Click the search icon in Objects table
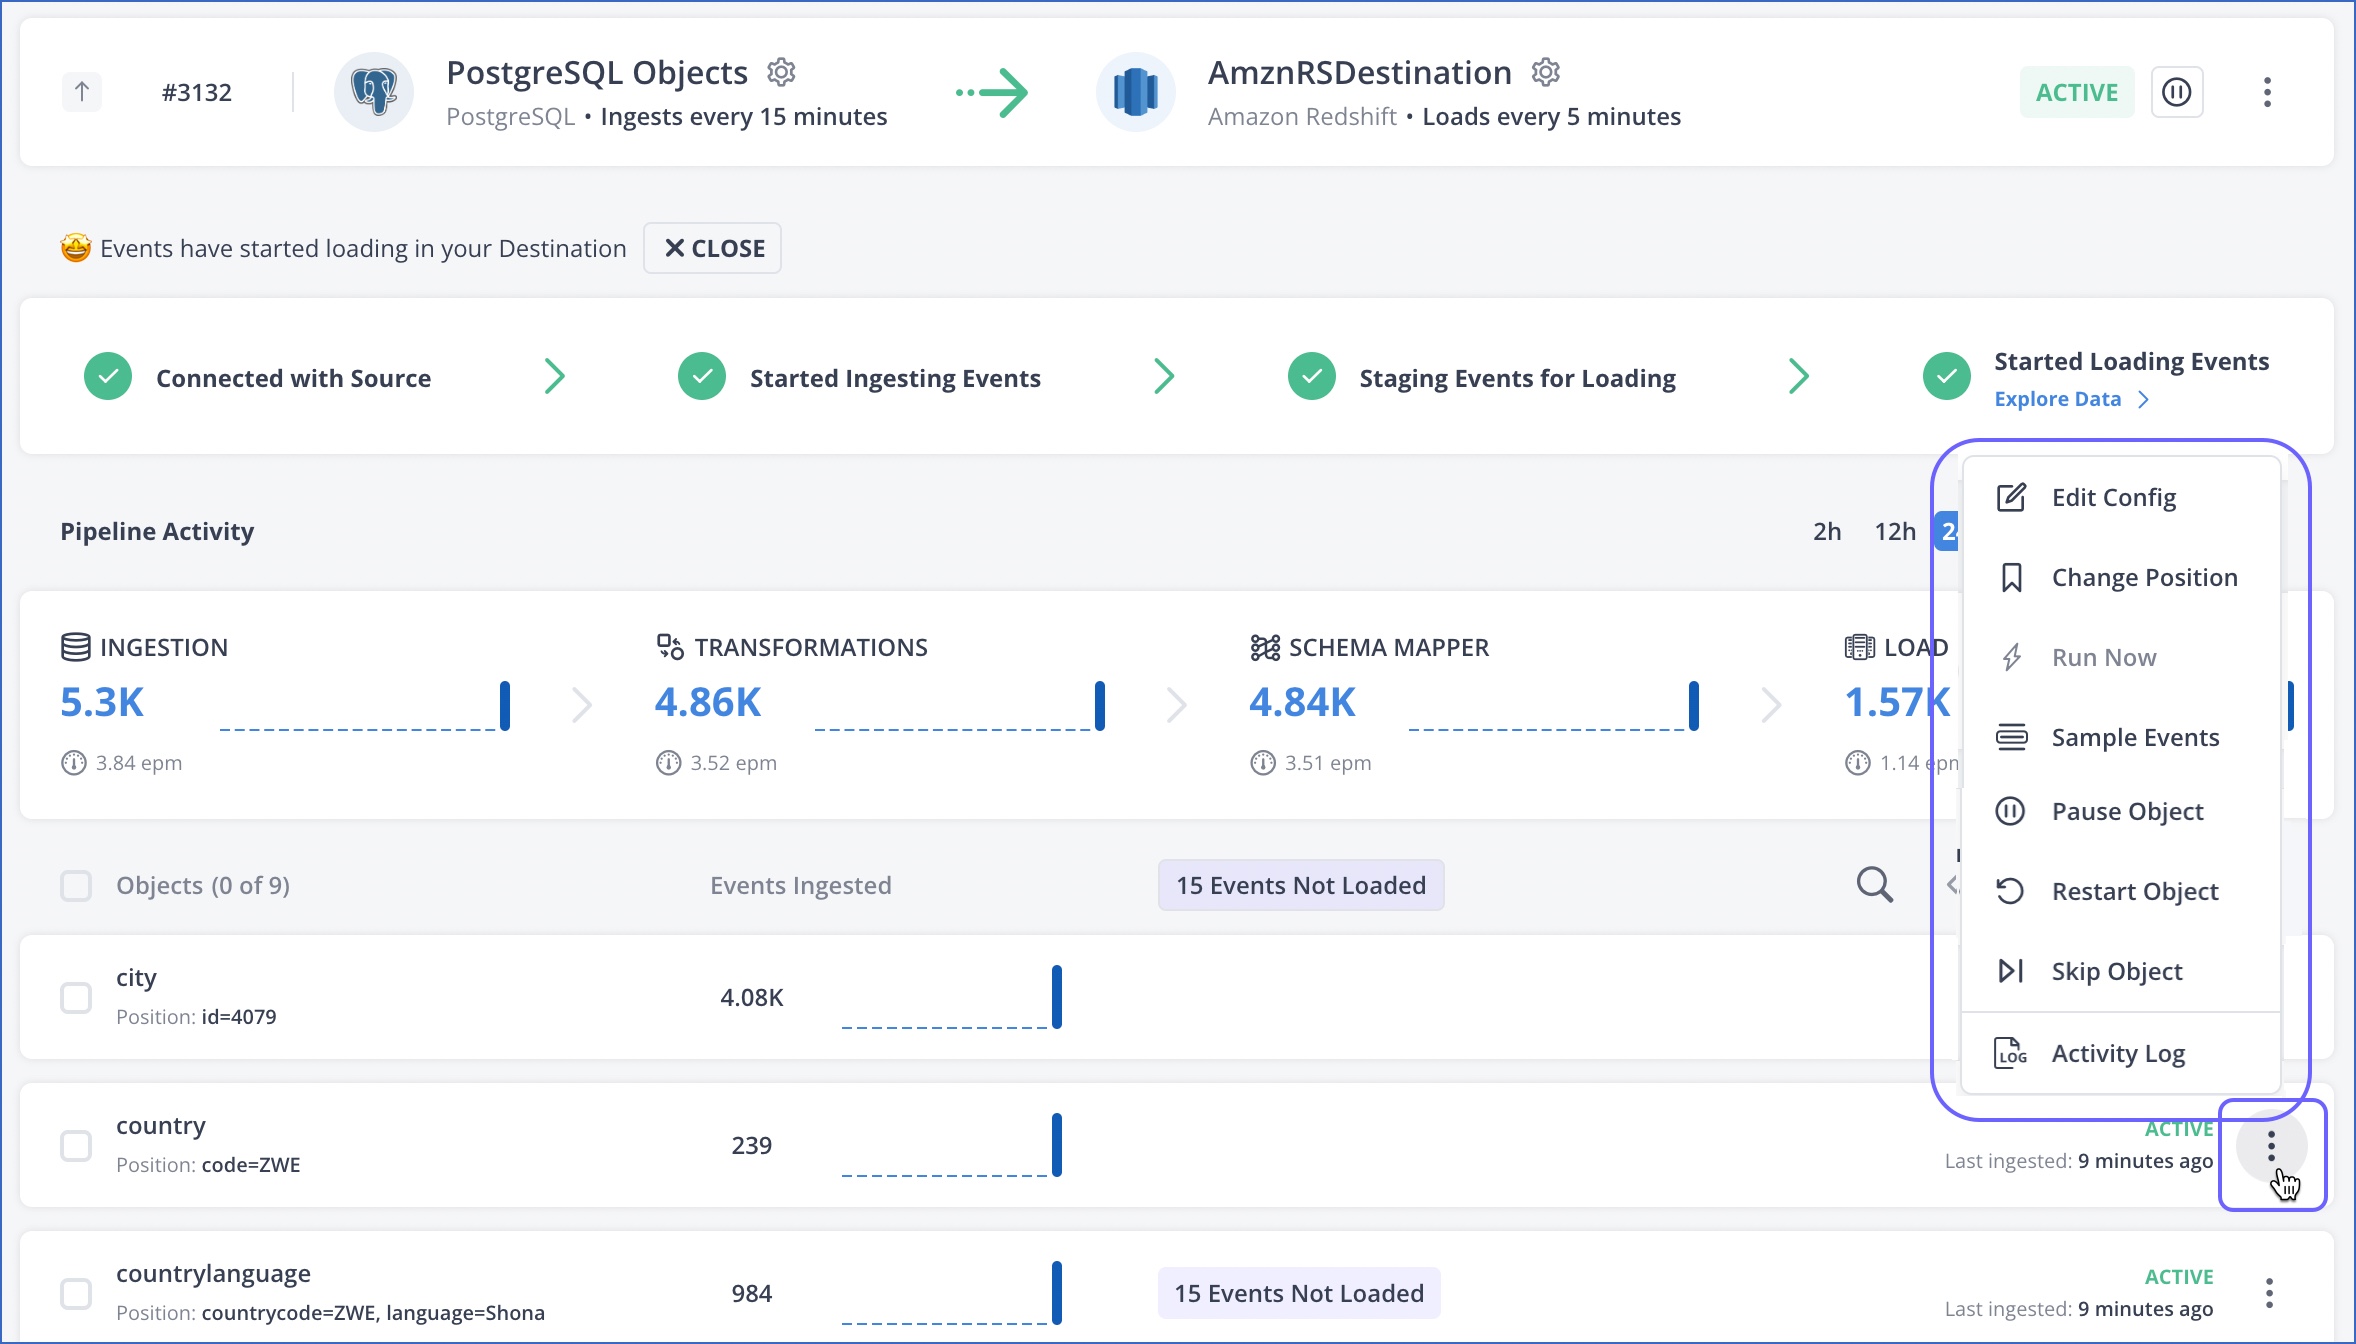Screen dimensions: 2356x1344 pos(1874,885)
